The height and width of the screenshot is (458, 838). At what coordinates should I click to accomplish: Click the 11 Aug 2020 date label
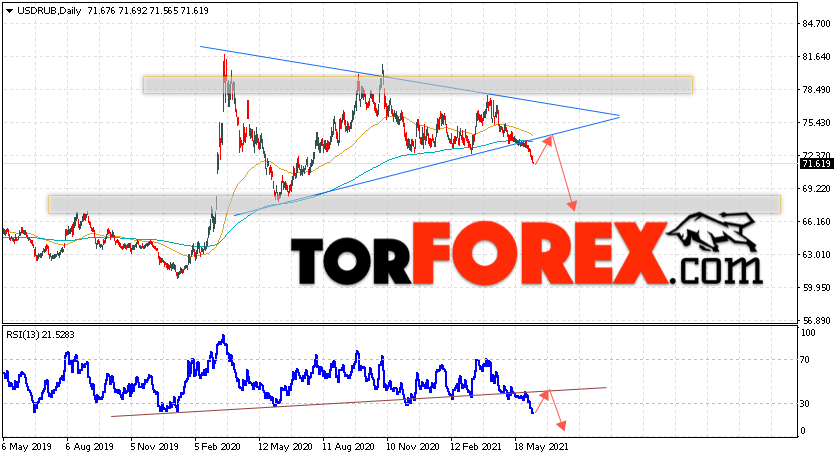(x=348, y=446)
